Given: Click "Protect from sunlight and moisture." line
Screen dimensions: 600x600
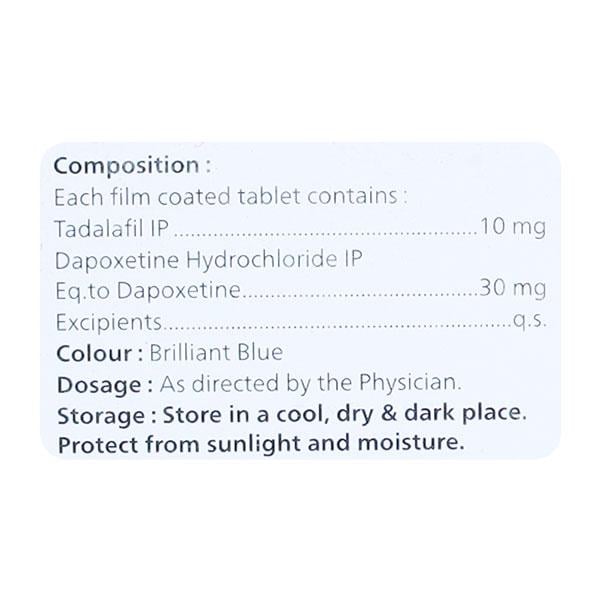Looking at the screenshot, I should pyautogui.click(x=261, y=444).
